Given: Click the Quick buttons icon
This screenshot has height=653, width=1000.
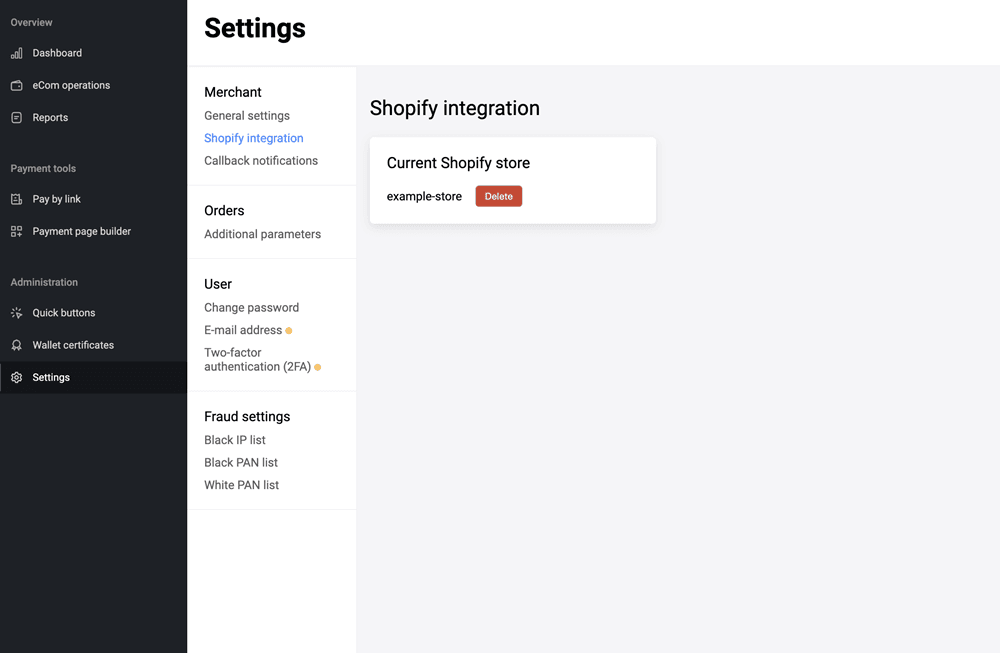Looking at the screenshot, I should (x=16, y=313).
